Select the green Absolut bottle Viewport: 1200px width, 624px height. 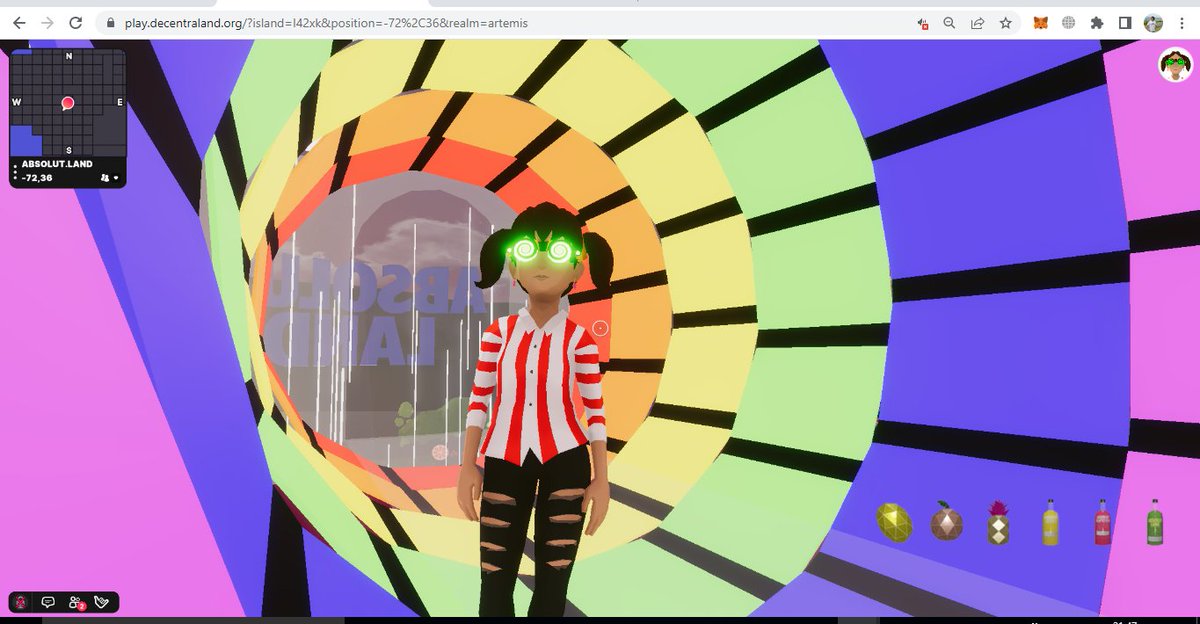[1155, 522]
